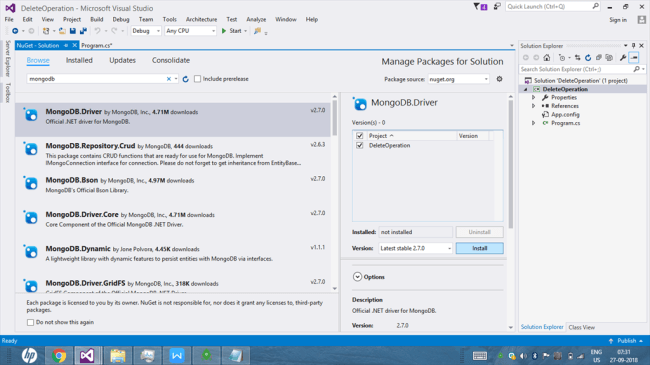Switch to the Installed tab
Screen dimensions: 650x365
(x=79, y=60)
